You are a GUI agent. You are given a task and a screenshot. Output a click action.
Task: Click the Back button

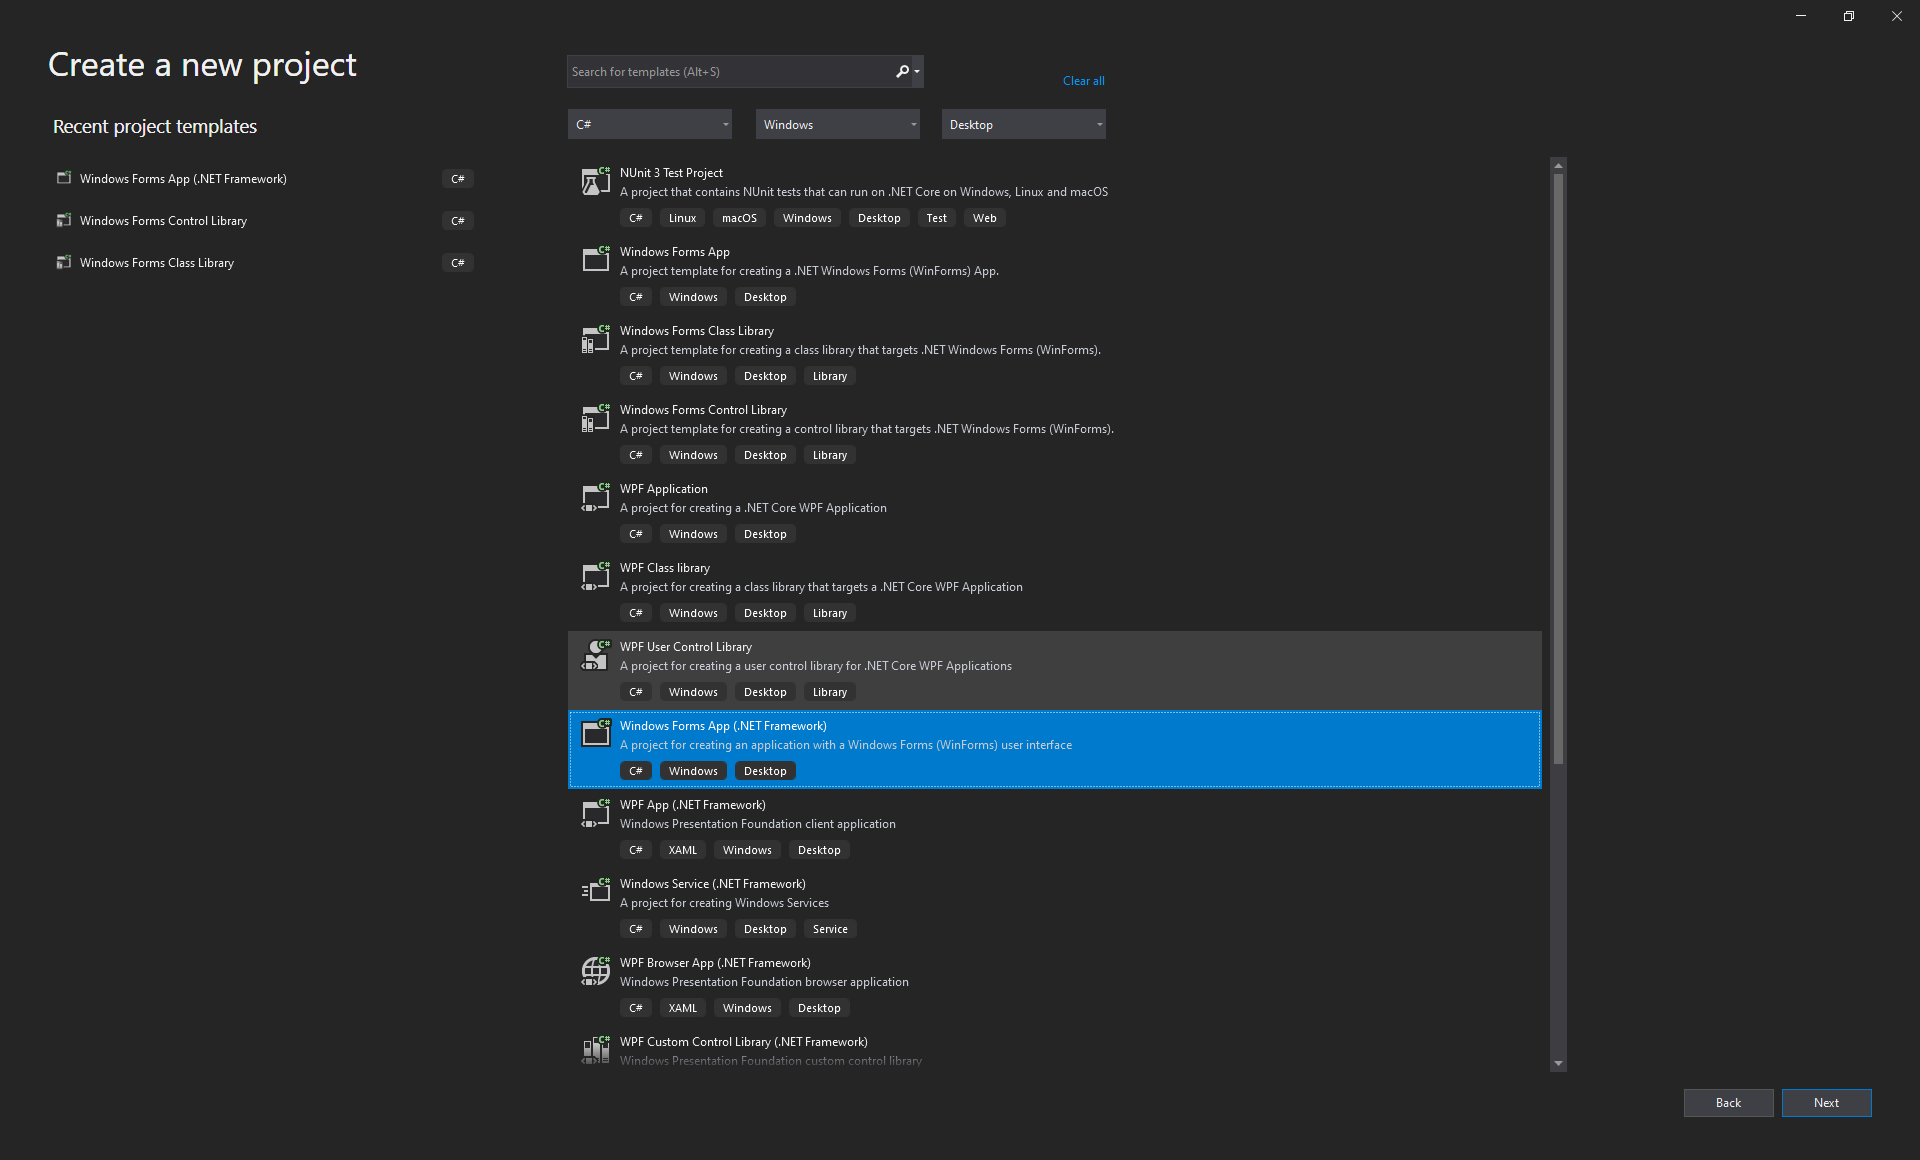[x=1728, y=1102]
